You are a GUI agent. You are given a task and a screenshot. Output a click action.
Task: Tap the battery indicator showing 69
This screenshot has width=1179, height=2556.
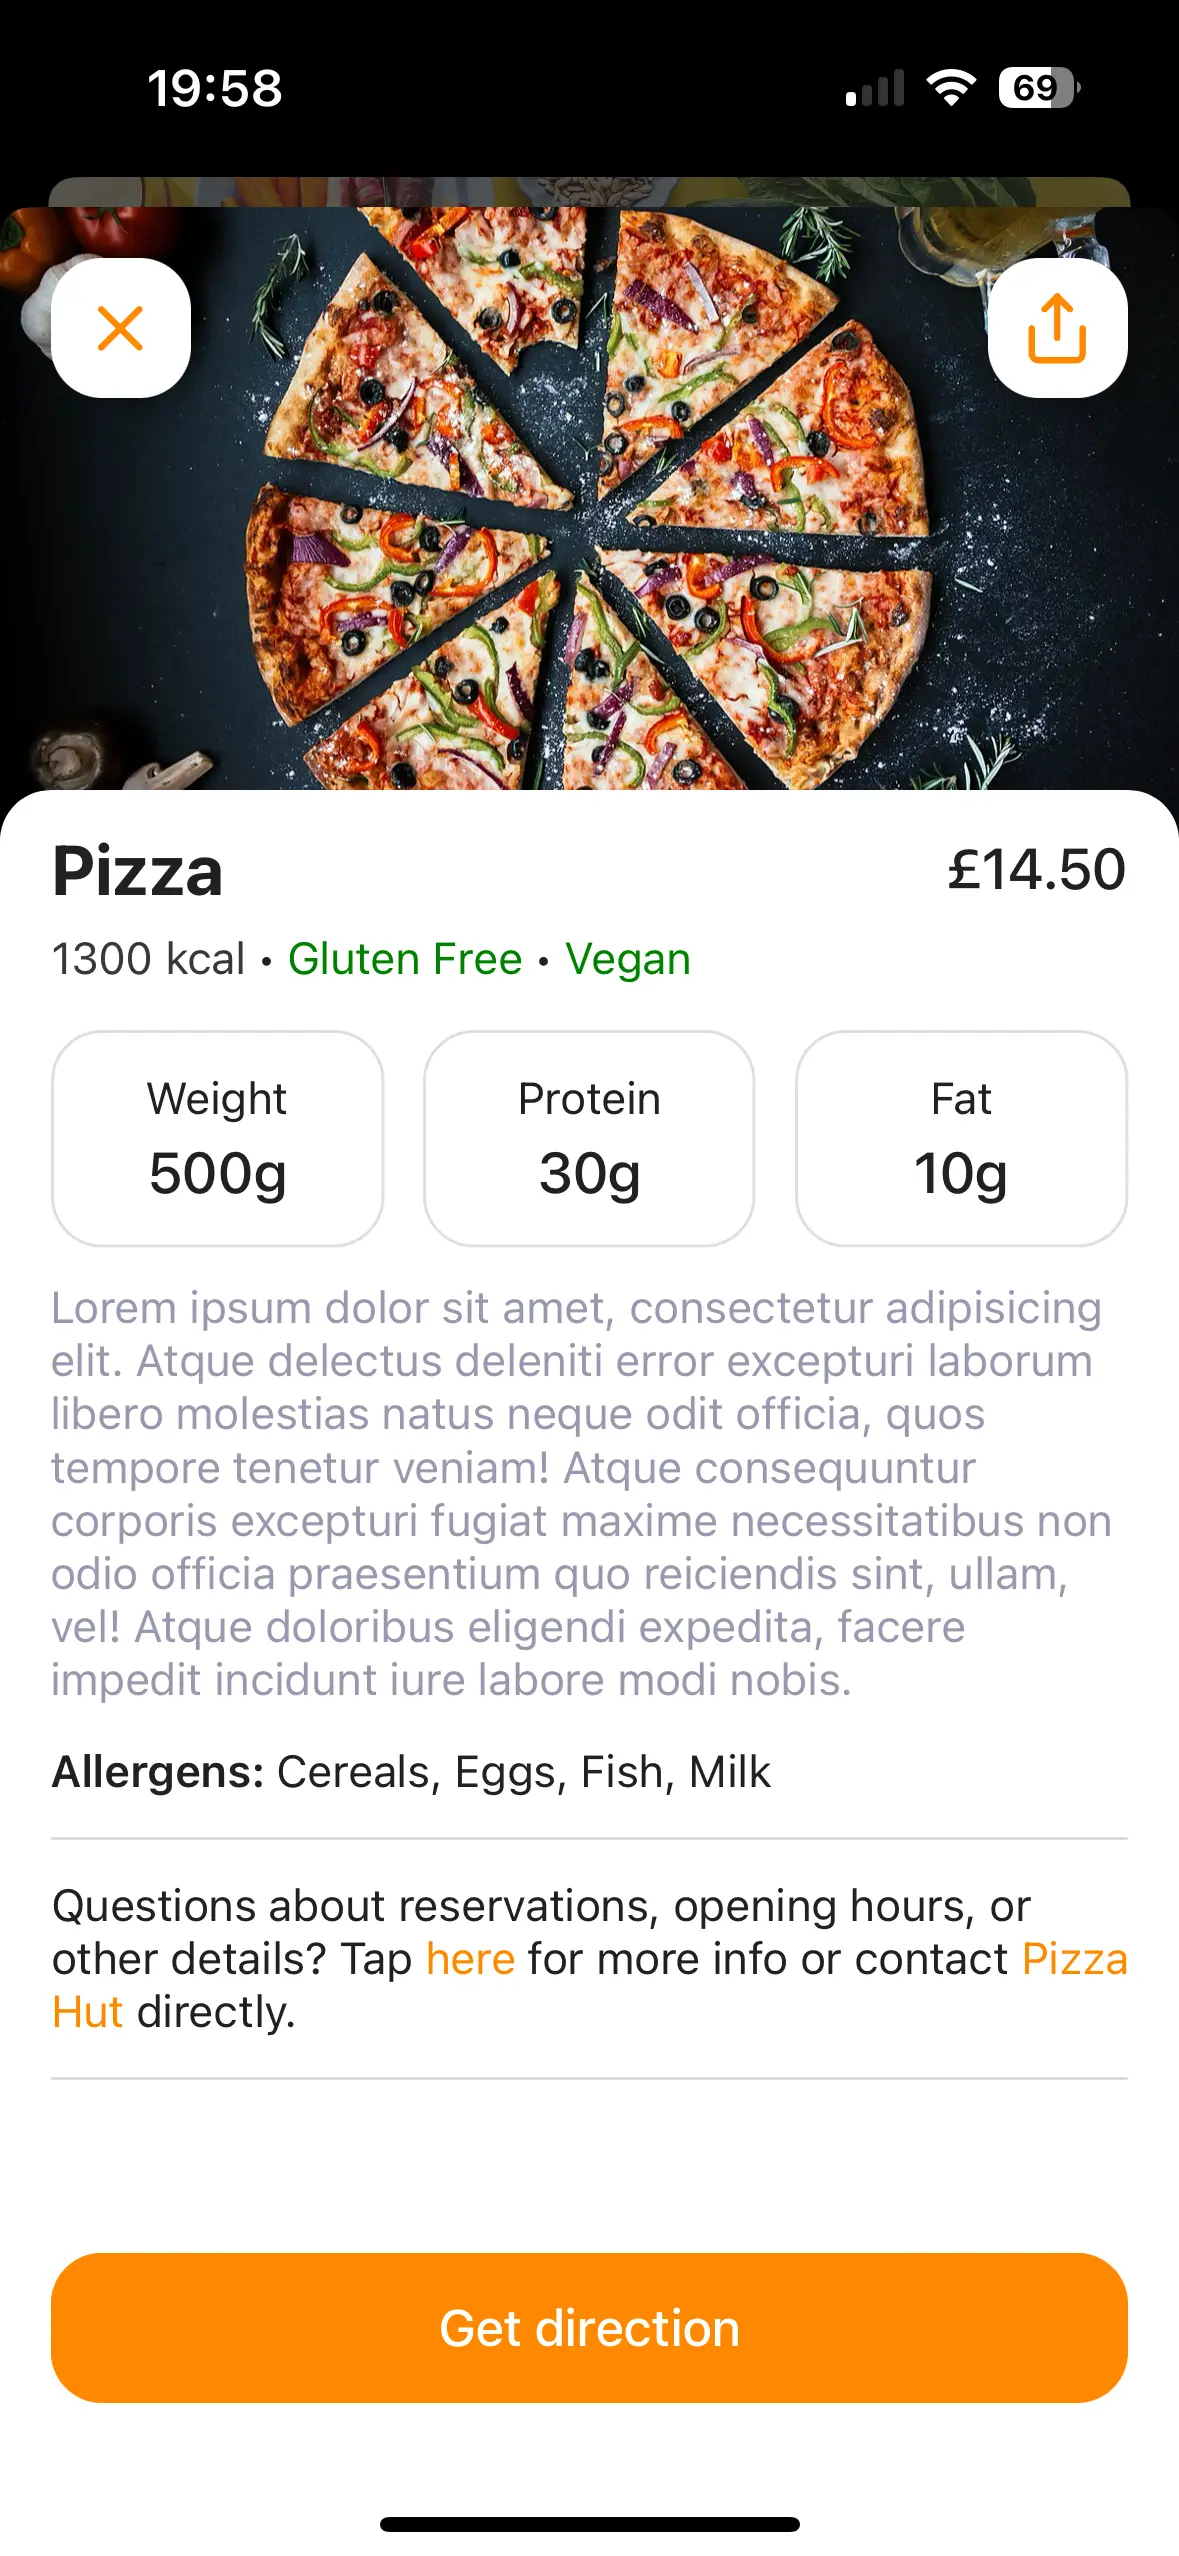tap(1038, 88)
